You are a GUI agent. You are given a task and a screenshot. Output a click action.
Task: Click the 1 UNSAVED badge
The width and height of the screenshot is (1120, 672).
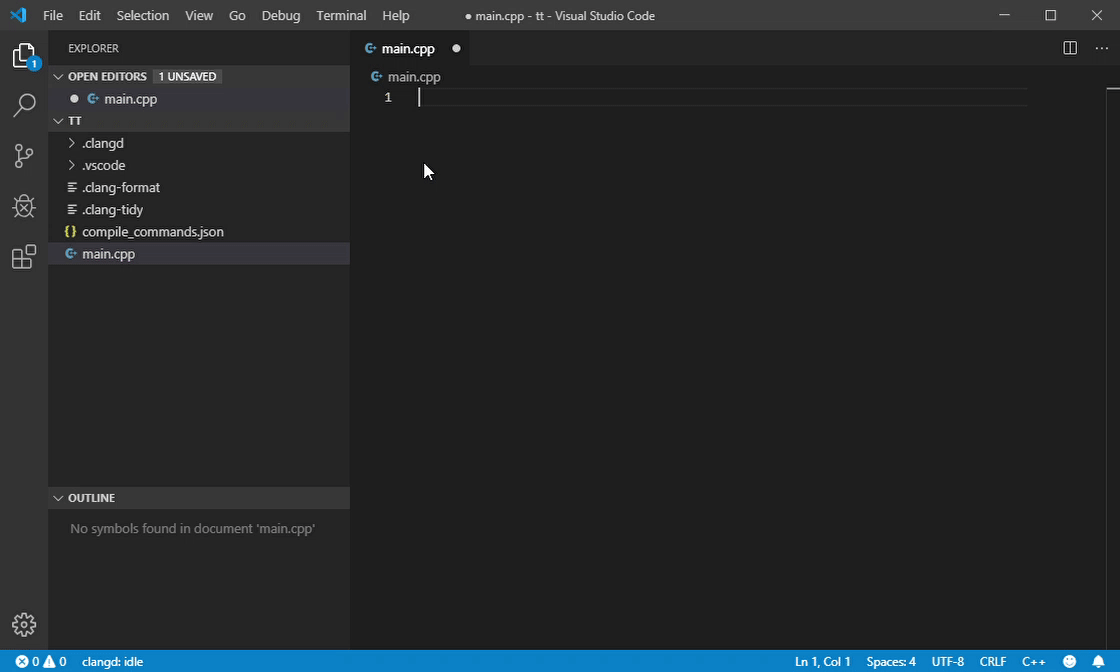coord(187,76)
